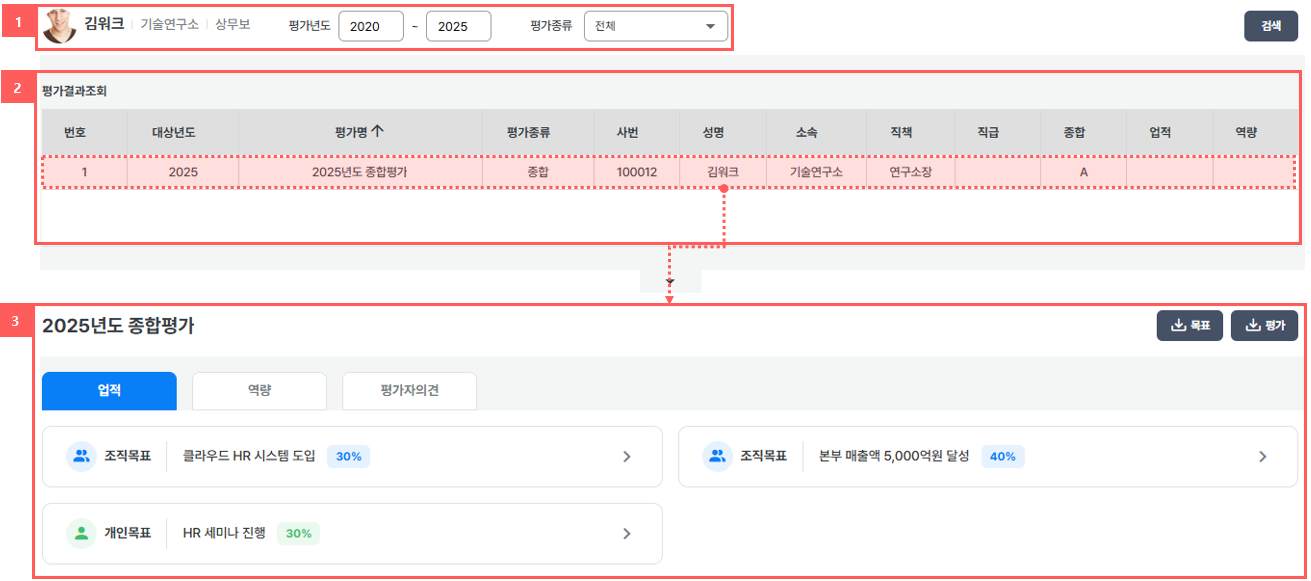
Task: Click the 역량 column header in the table
Action: pyautogui.click(x=1255, y=132)
